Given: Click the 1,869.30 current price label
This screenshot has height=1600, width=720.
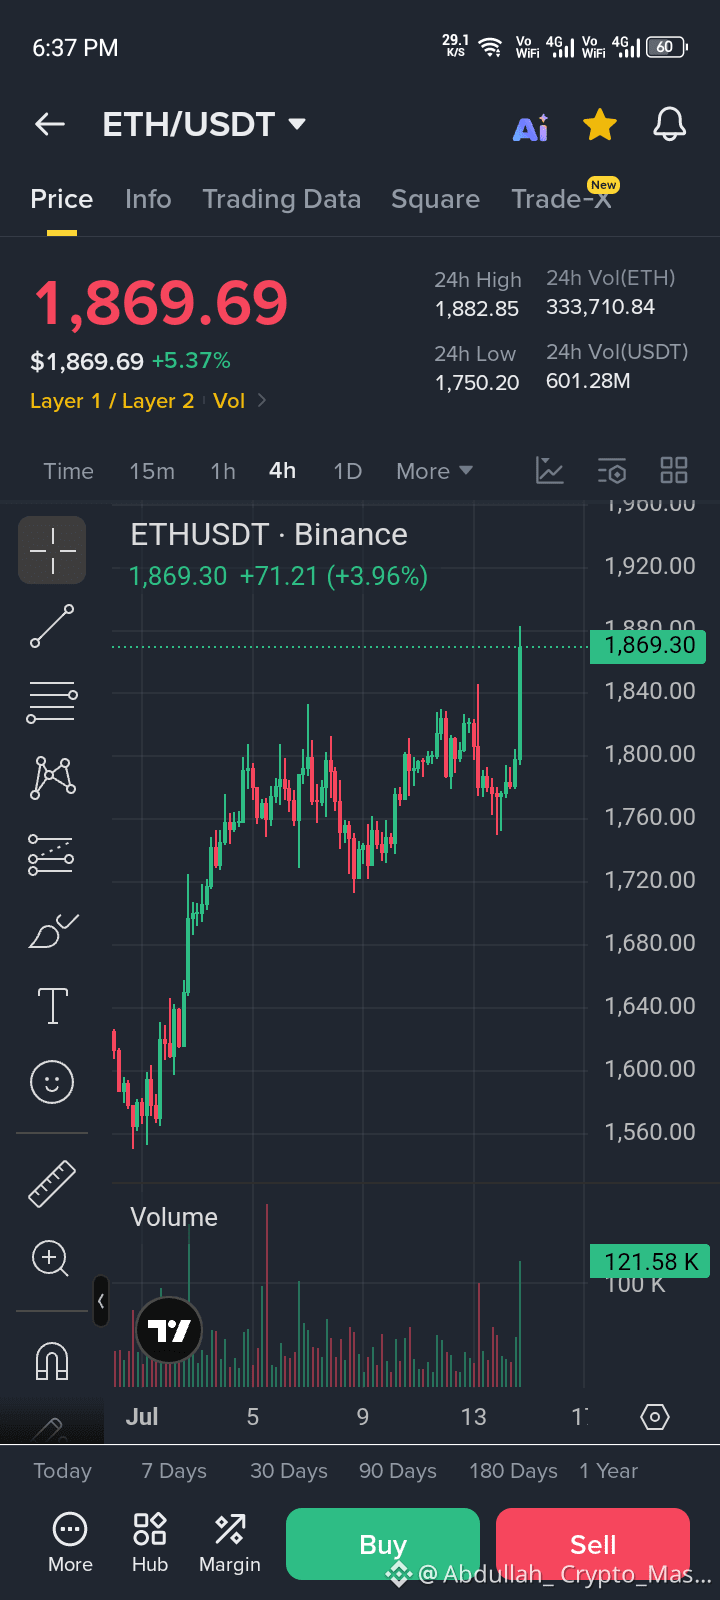Looking at the screenshot, I should click(649, 646).
